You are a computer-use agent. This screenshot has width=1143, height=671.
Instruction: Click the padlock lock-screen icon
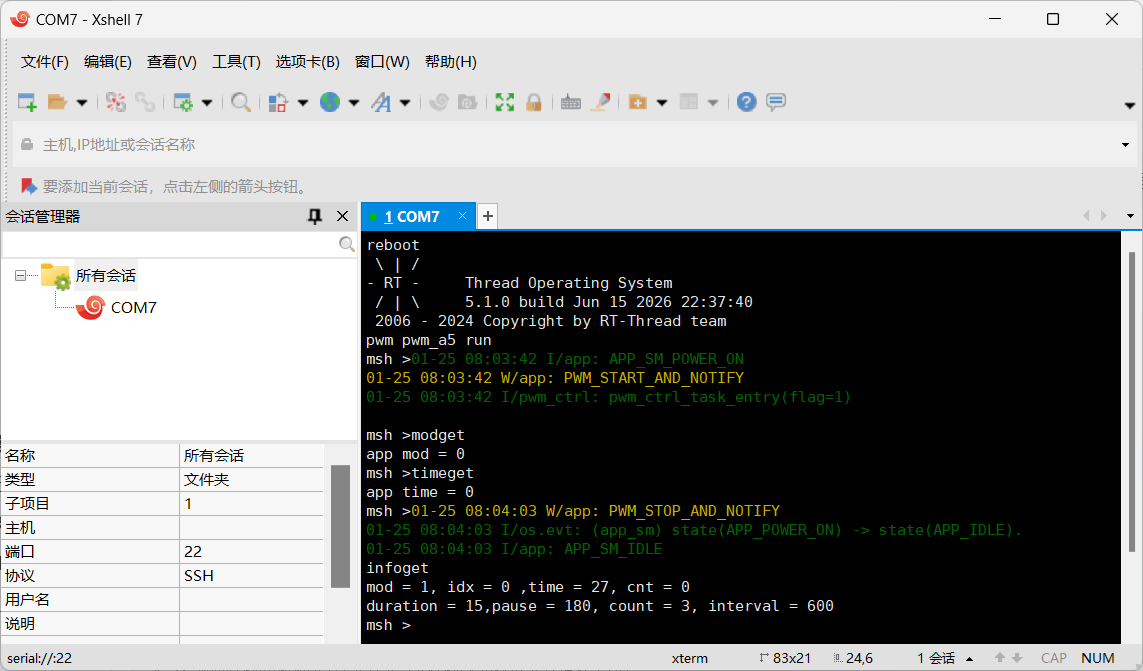click(x=534, y=102)
